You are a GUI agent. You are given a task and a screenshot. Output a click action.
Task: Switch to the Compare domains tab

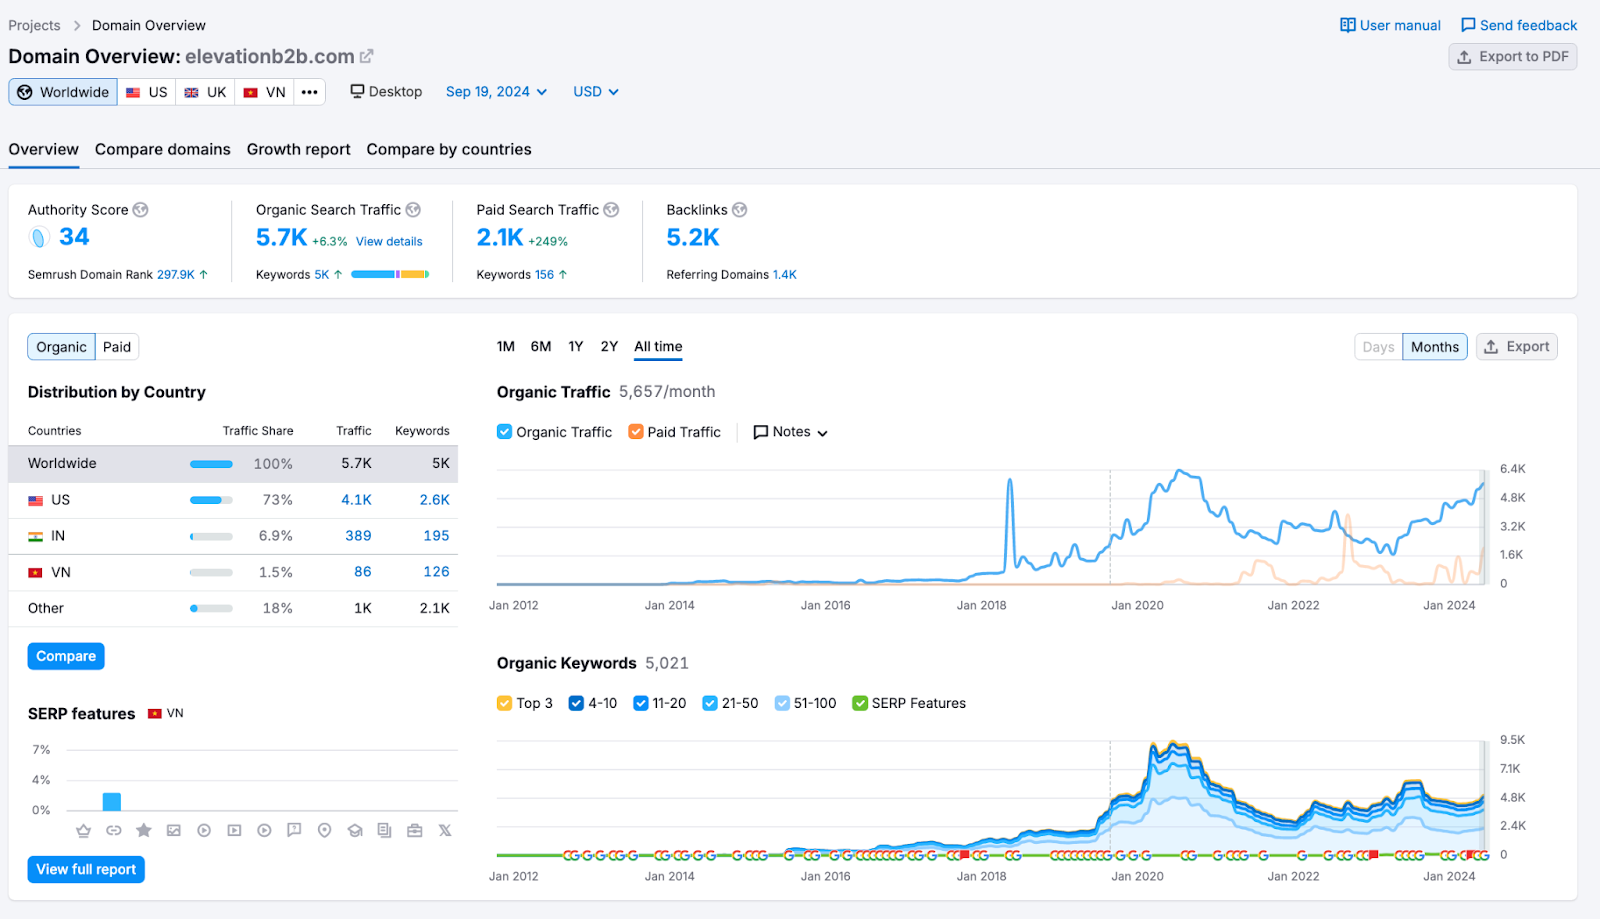pyautogui.click(x=163, y=149)
